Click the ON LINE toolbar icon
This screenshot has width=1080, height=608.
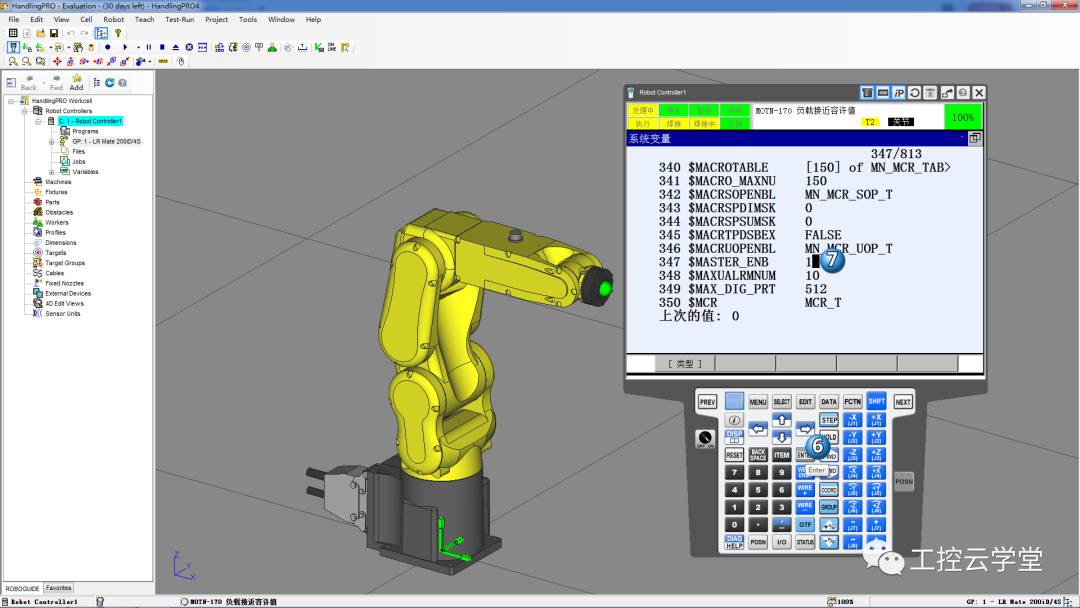tap(332, 48)
